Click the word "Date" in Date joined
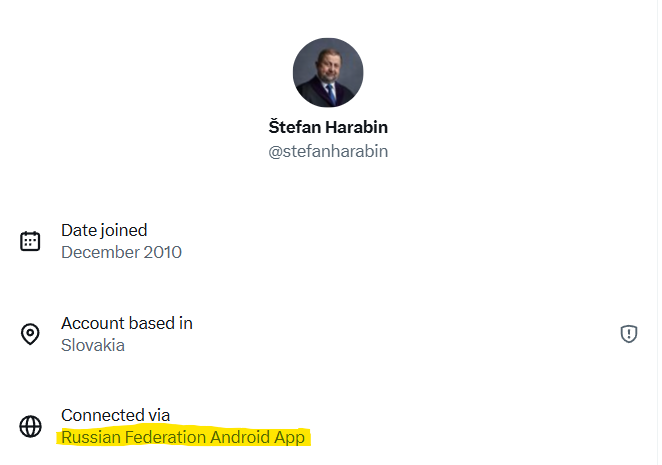Viewport: 662px width, 465px height. click(80, 230)
